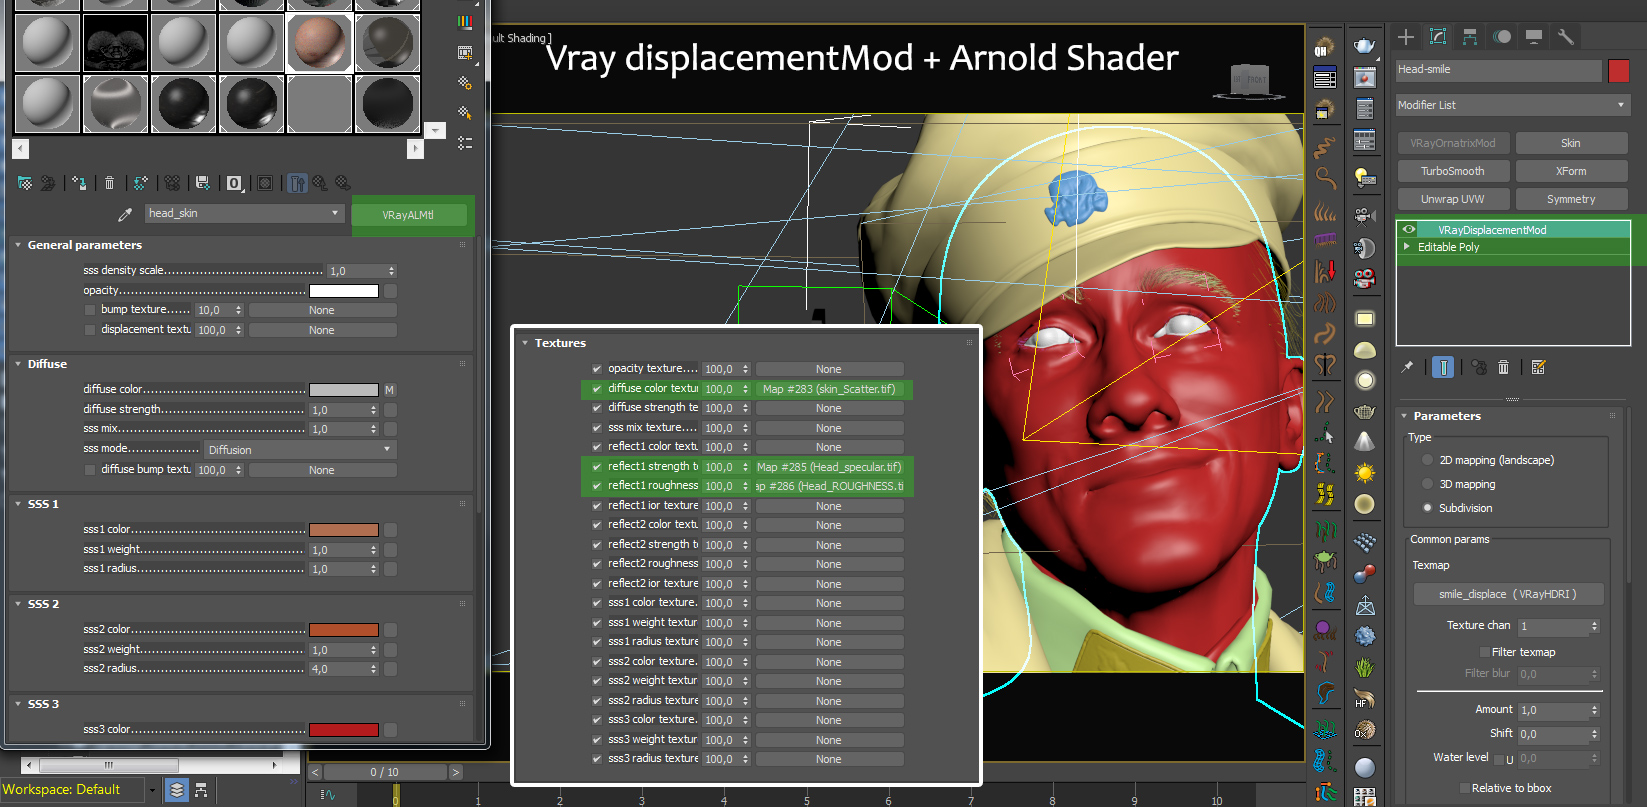Click the Reset Map/Mtl trash icon in material editor

pos(110,183)
